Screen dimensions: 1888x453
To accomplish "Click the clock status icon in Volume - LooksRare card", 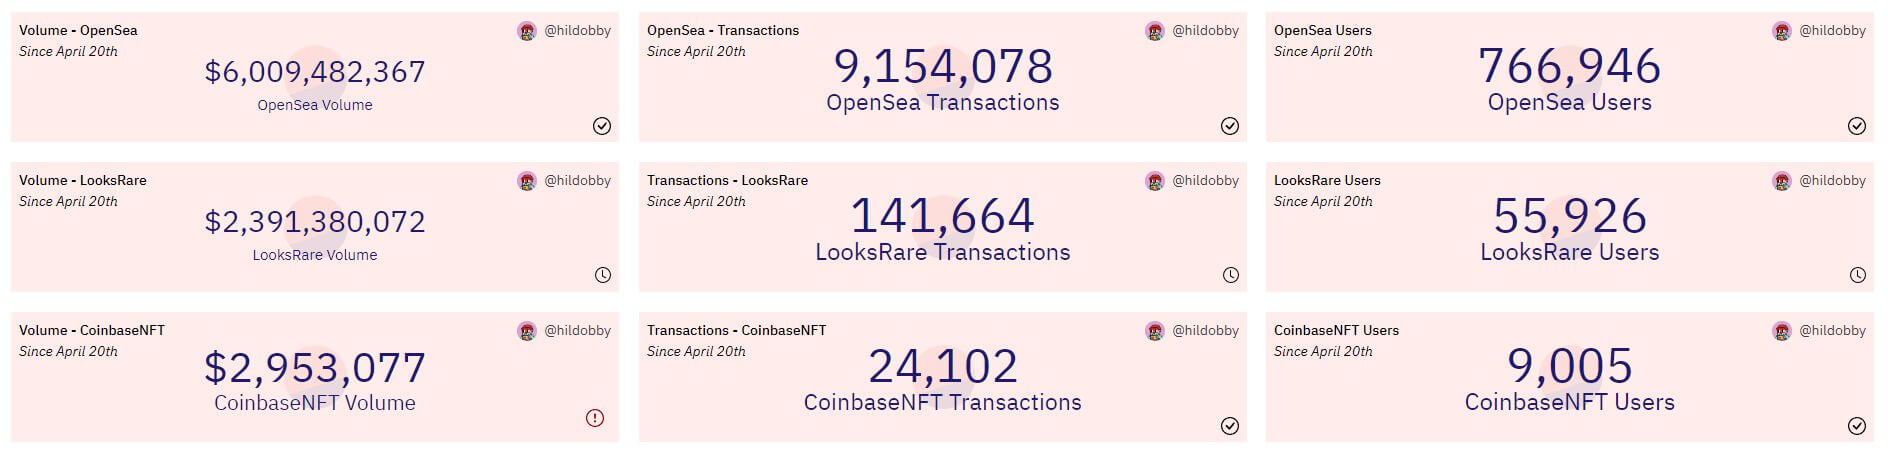I will click(x=603, y=275).
